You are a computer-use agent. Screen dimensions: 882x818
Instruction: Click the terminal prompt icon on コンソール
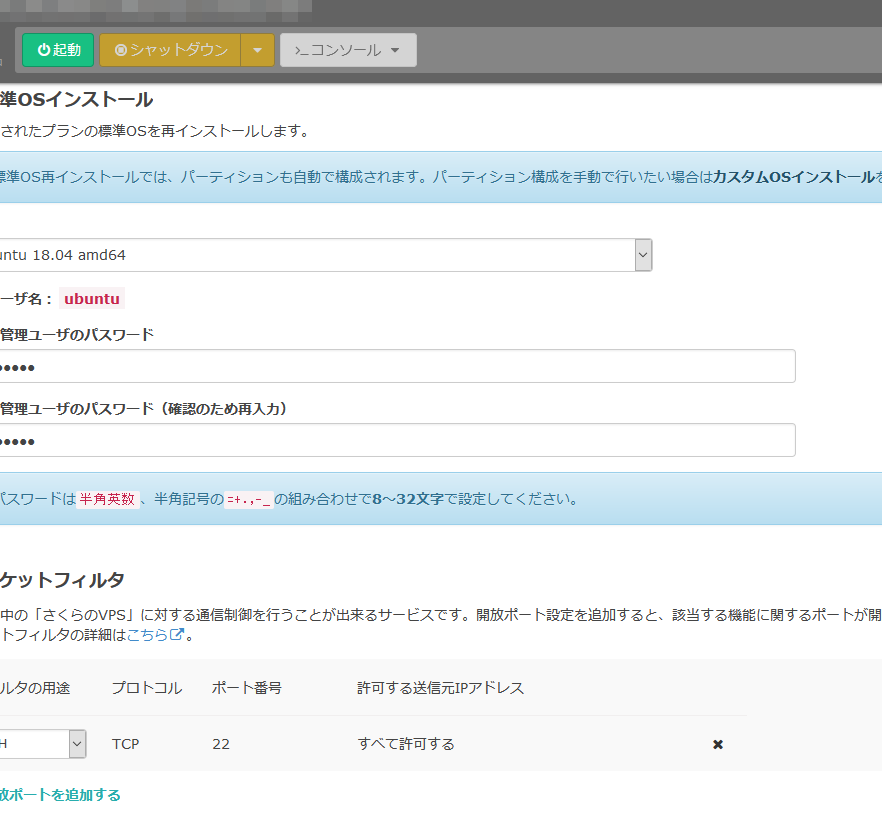click(301, 50)
